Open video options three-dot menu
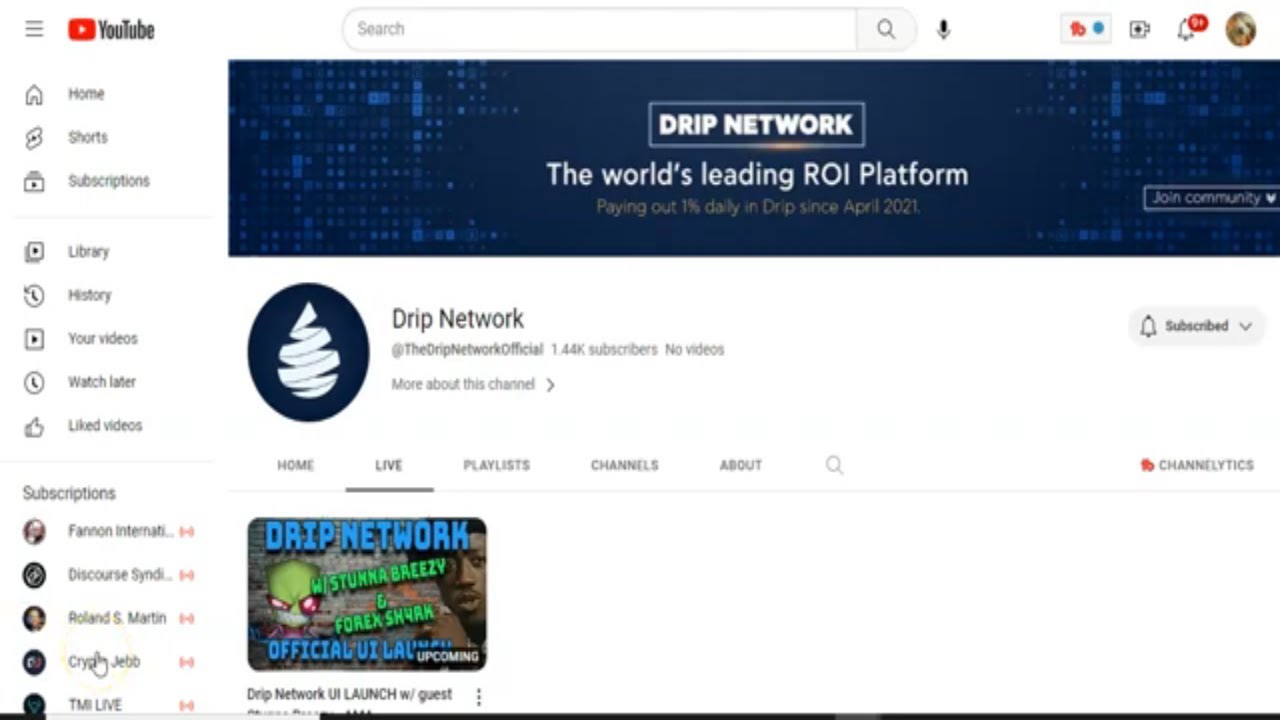 [478, 697]
